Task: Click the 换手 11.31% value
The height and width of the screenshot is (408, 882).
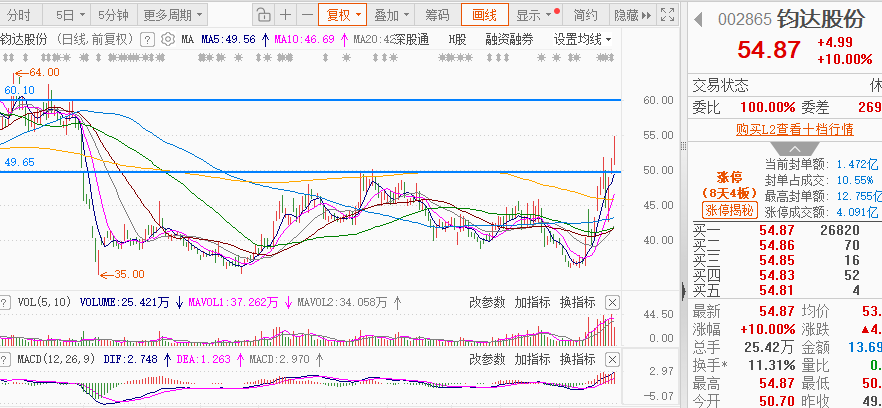Action: (771, 365)
